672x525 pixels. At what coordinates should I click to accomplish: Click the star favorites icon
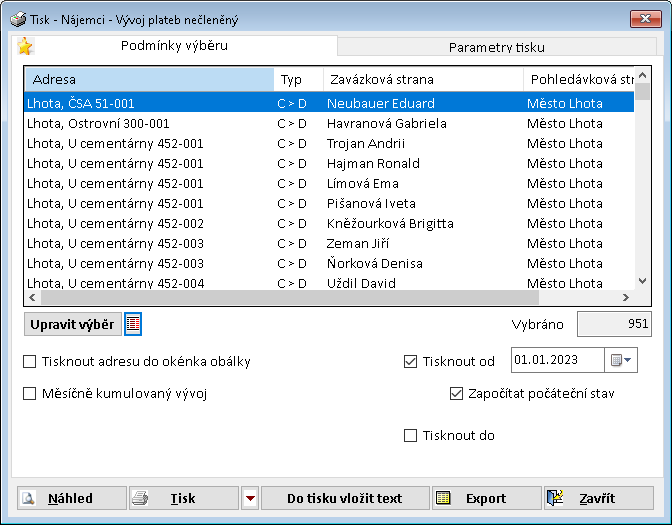tap(25, 46)
